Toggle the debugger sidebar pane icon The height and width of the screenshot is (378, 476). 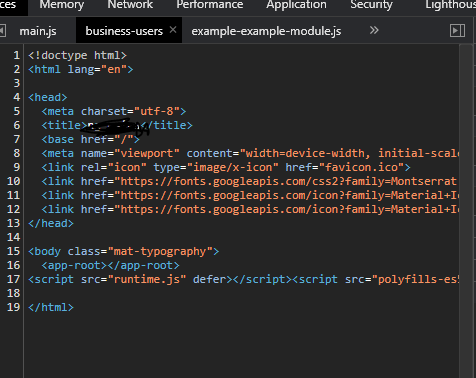point(457,31)
